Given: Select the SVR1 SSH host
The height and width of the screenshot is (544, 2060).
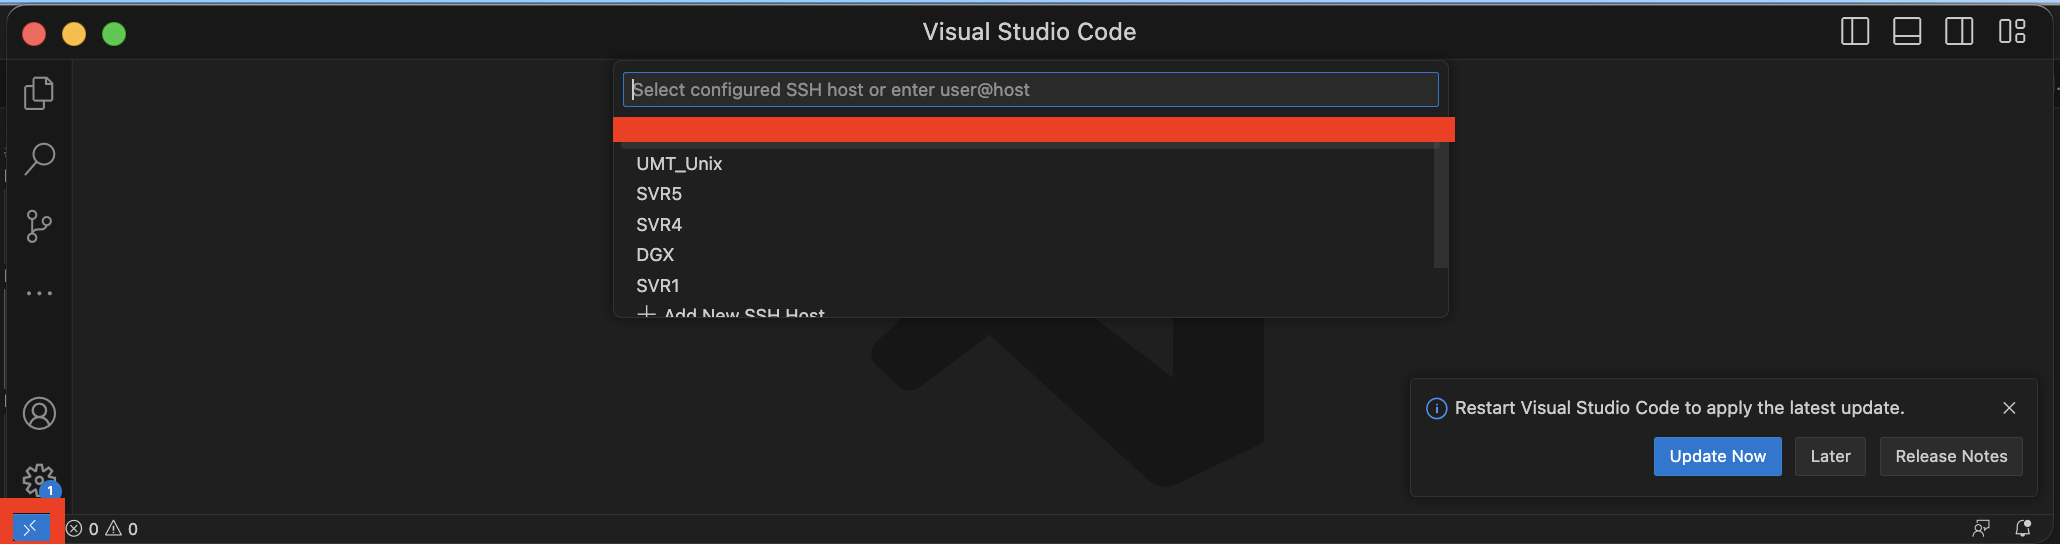Looking at the screenshot, I should tap(1027, 286).
